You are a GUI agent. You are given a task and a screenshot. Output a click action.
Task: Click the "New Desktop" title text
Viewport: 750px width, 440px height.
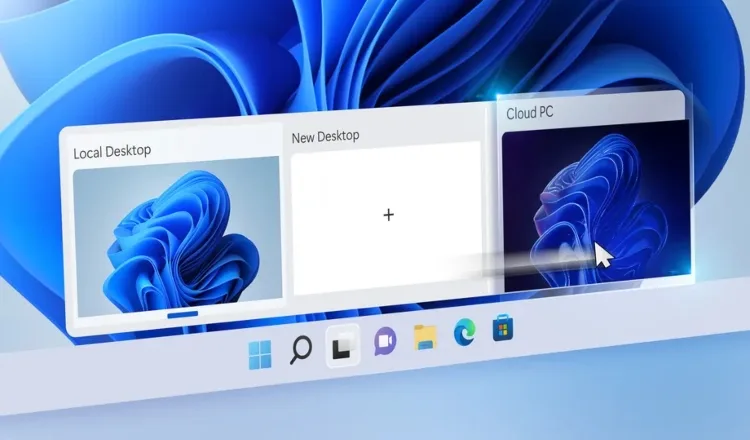pyautogui.click(x=325, y=136)
